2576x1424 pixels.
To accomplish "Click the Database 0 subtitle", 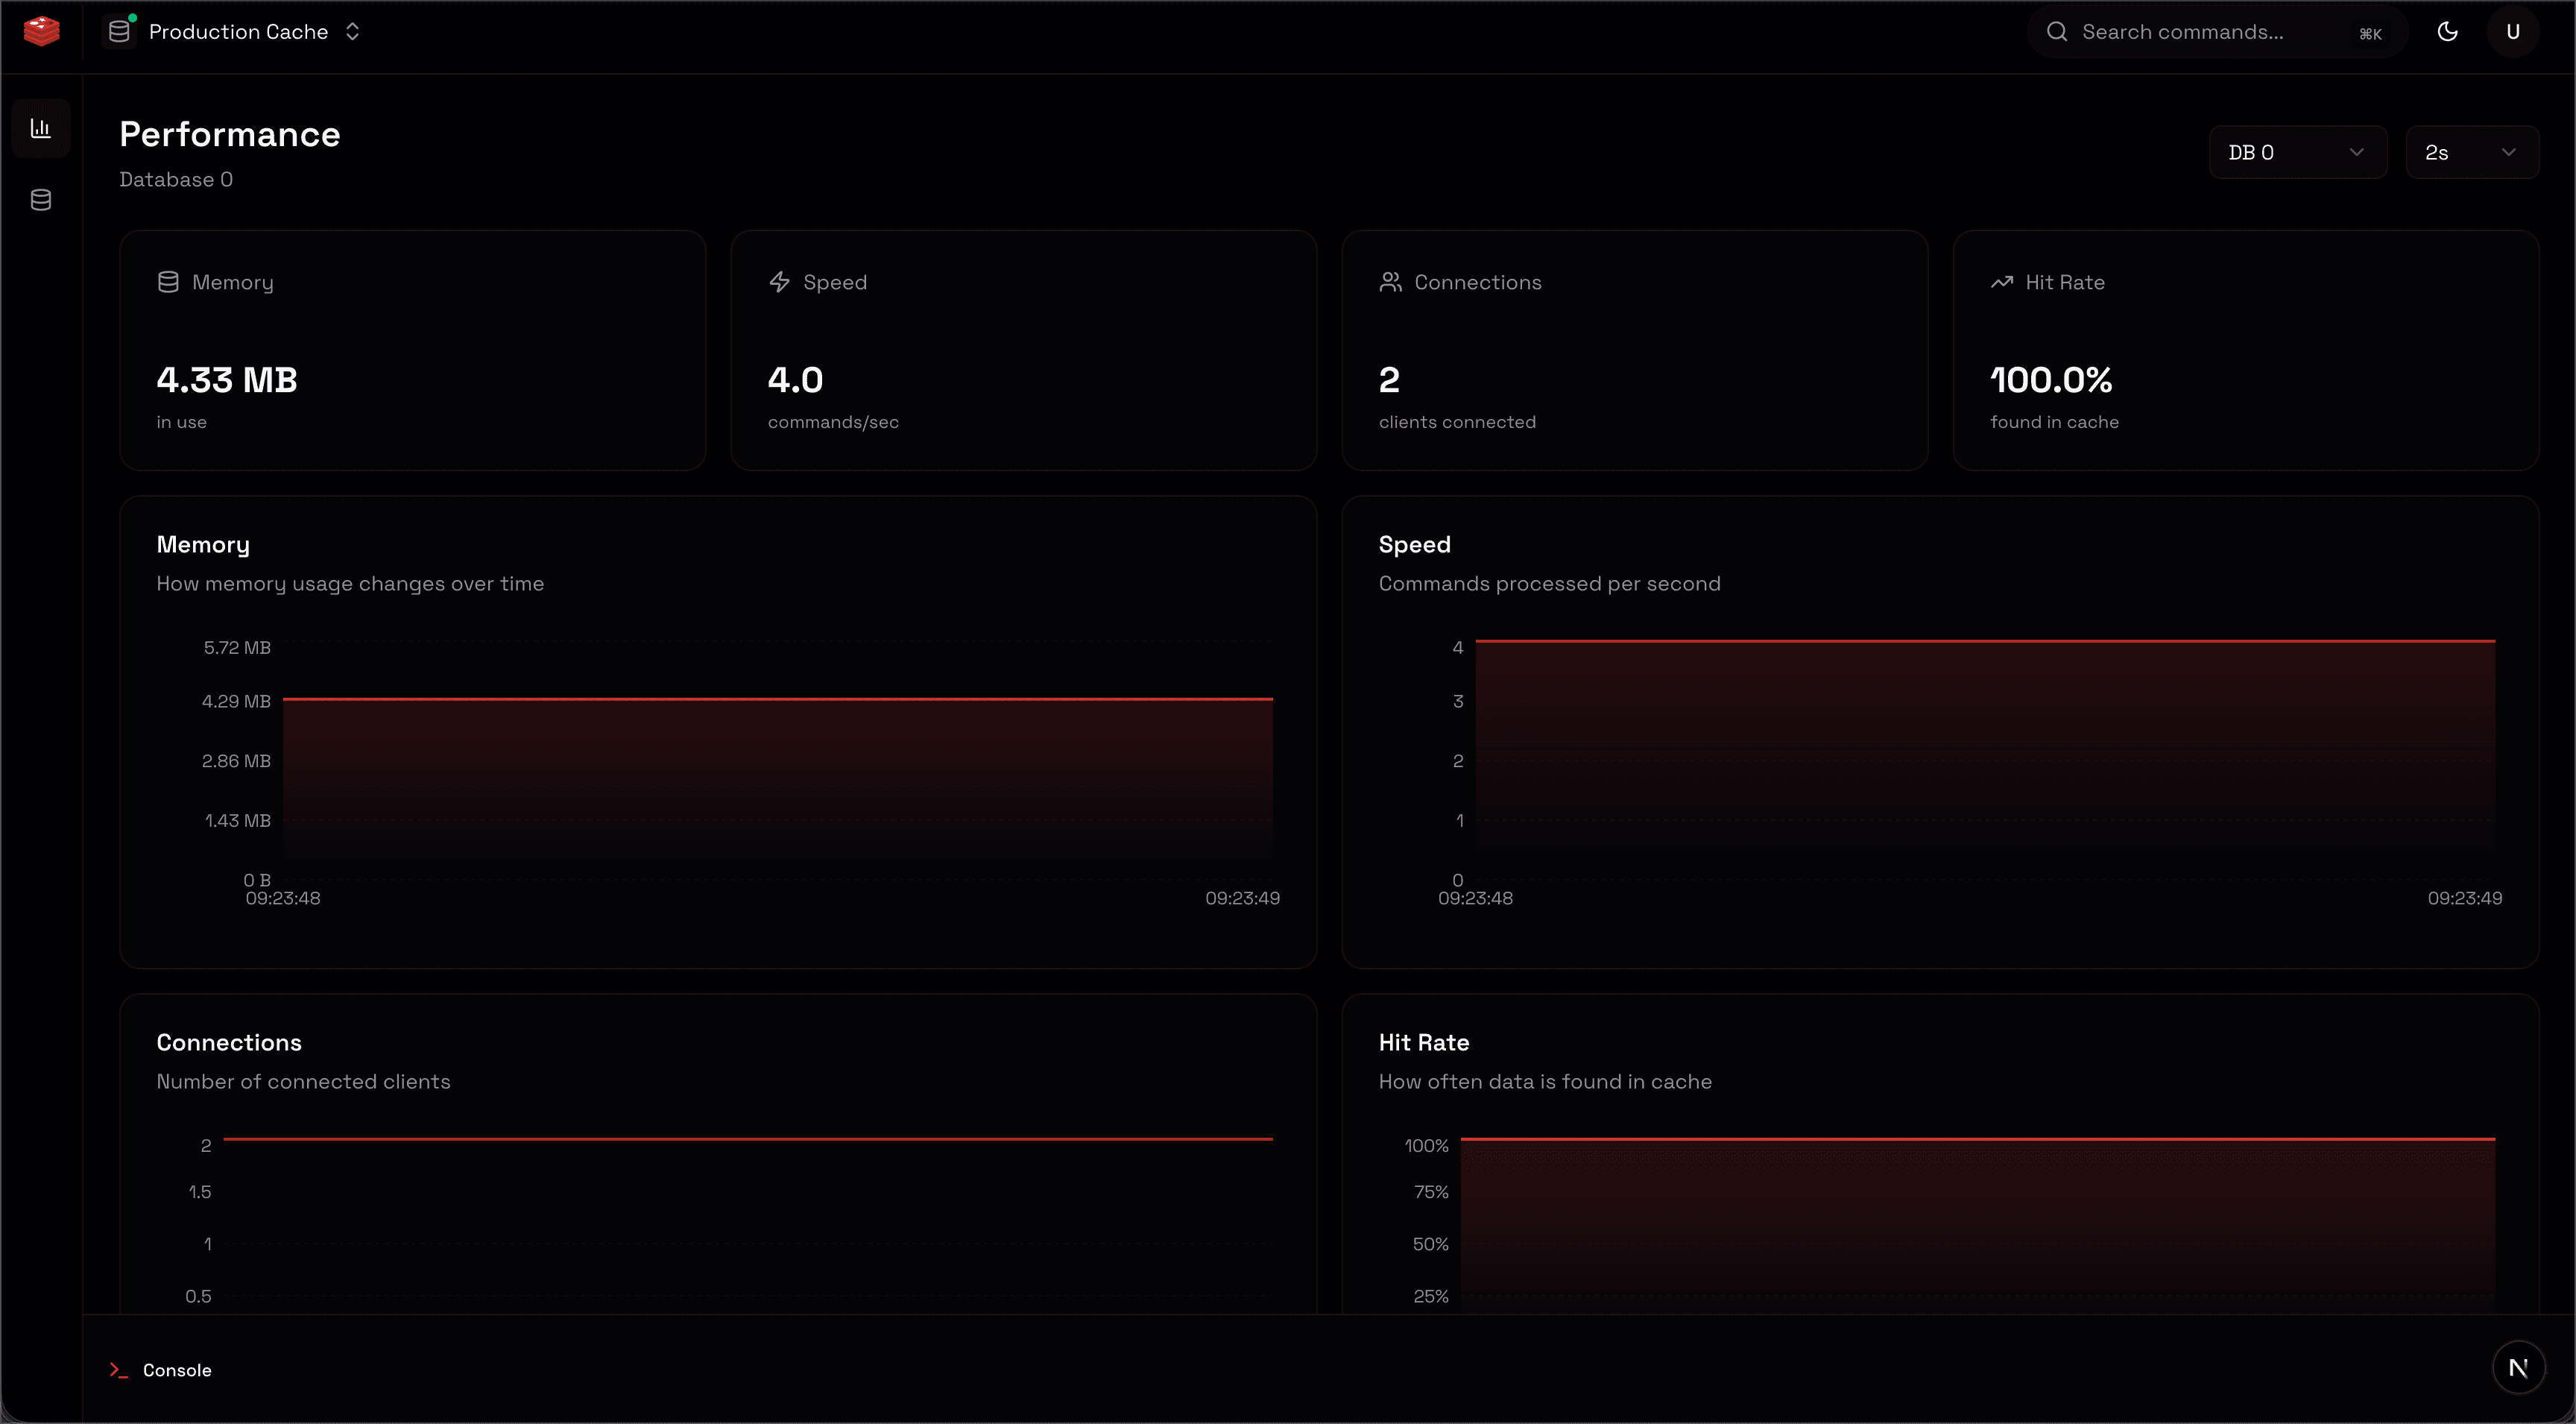I will pyautogui.click(x=176, y=179).
